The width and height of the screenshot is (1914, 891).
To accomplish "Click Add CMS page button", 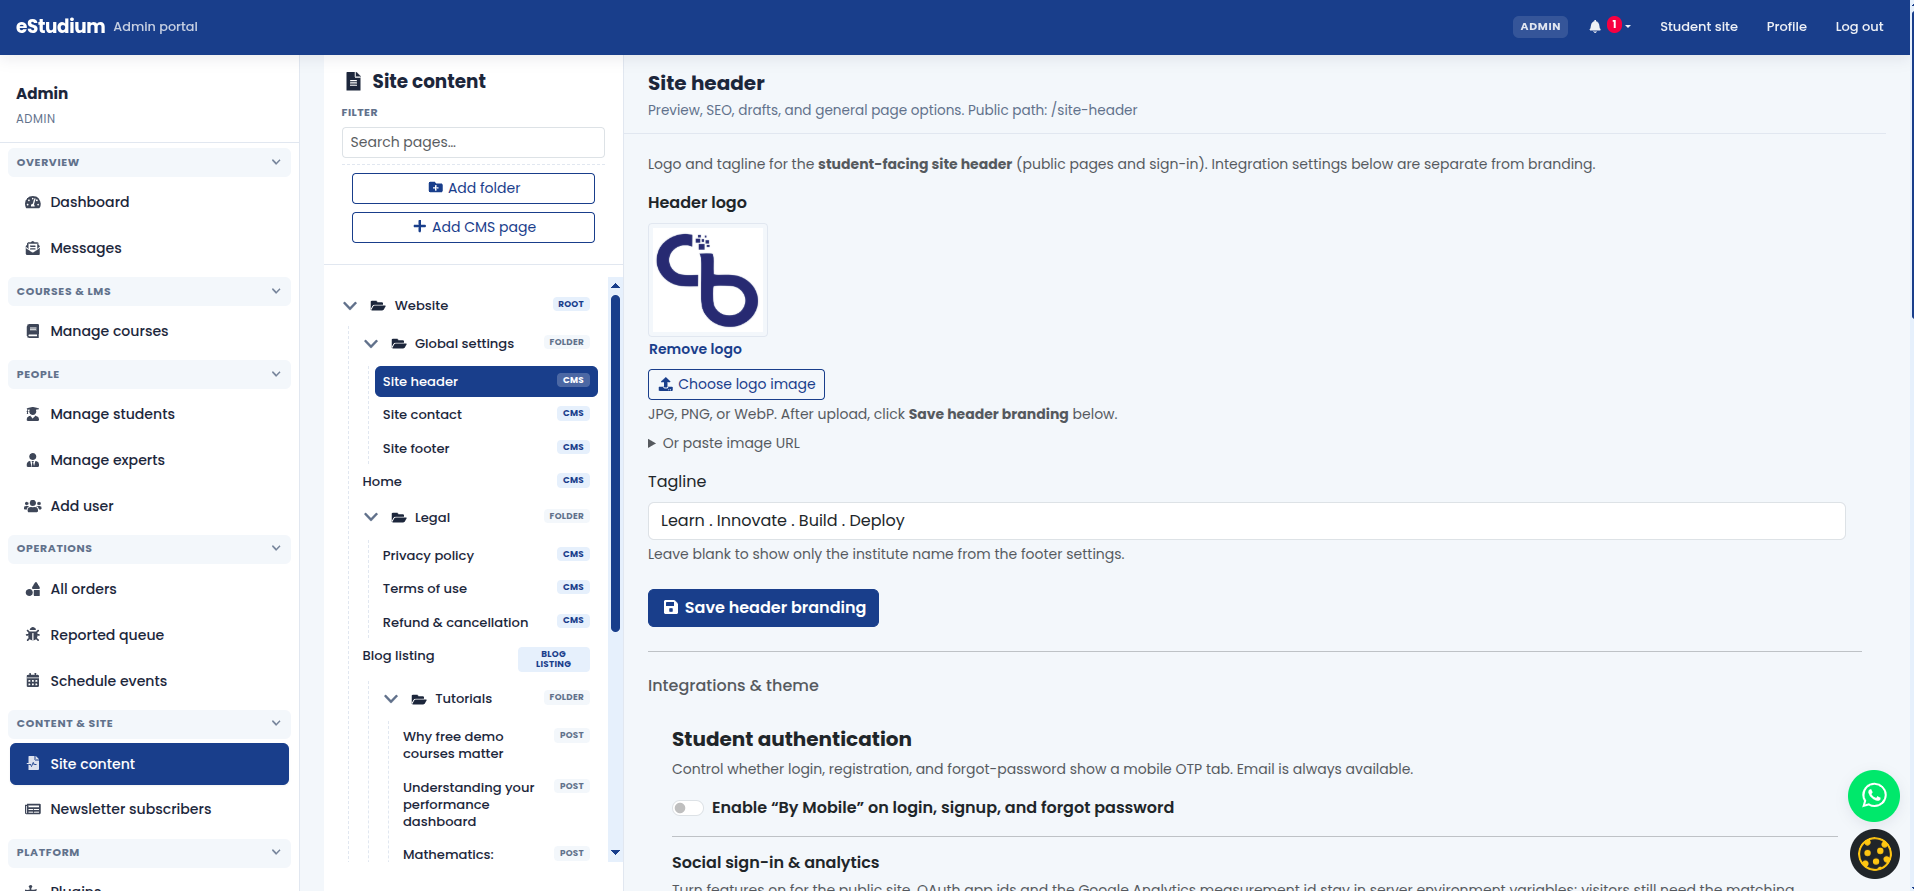I will tap(473, 227).
